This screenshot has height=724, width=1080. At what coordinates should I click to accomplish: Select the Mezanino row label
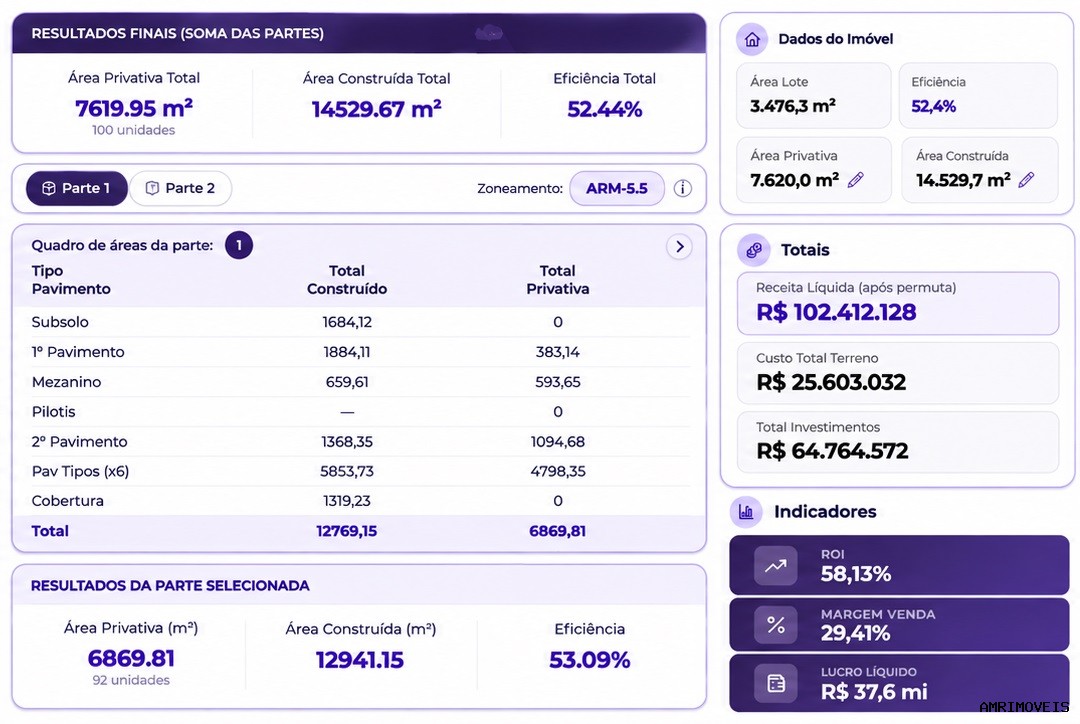click(x=66, y=382)
